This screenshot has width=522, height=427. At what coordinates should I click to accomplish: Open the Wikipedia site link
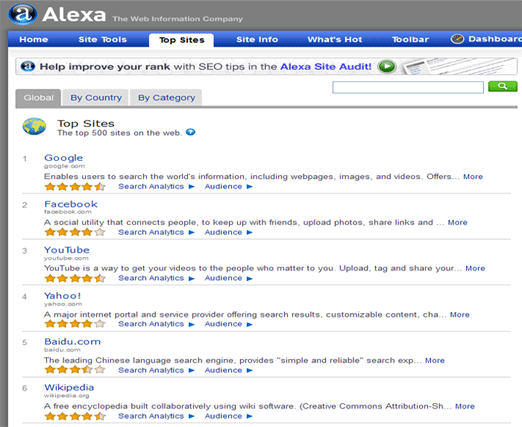click(69, 387)
